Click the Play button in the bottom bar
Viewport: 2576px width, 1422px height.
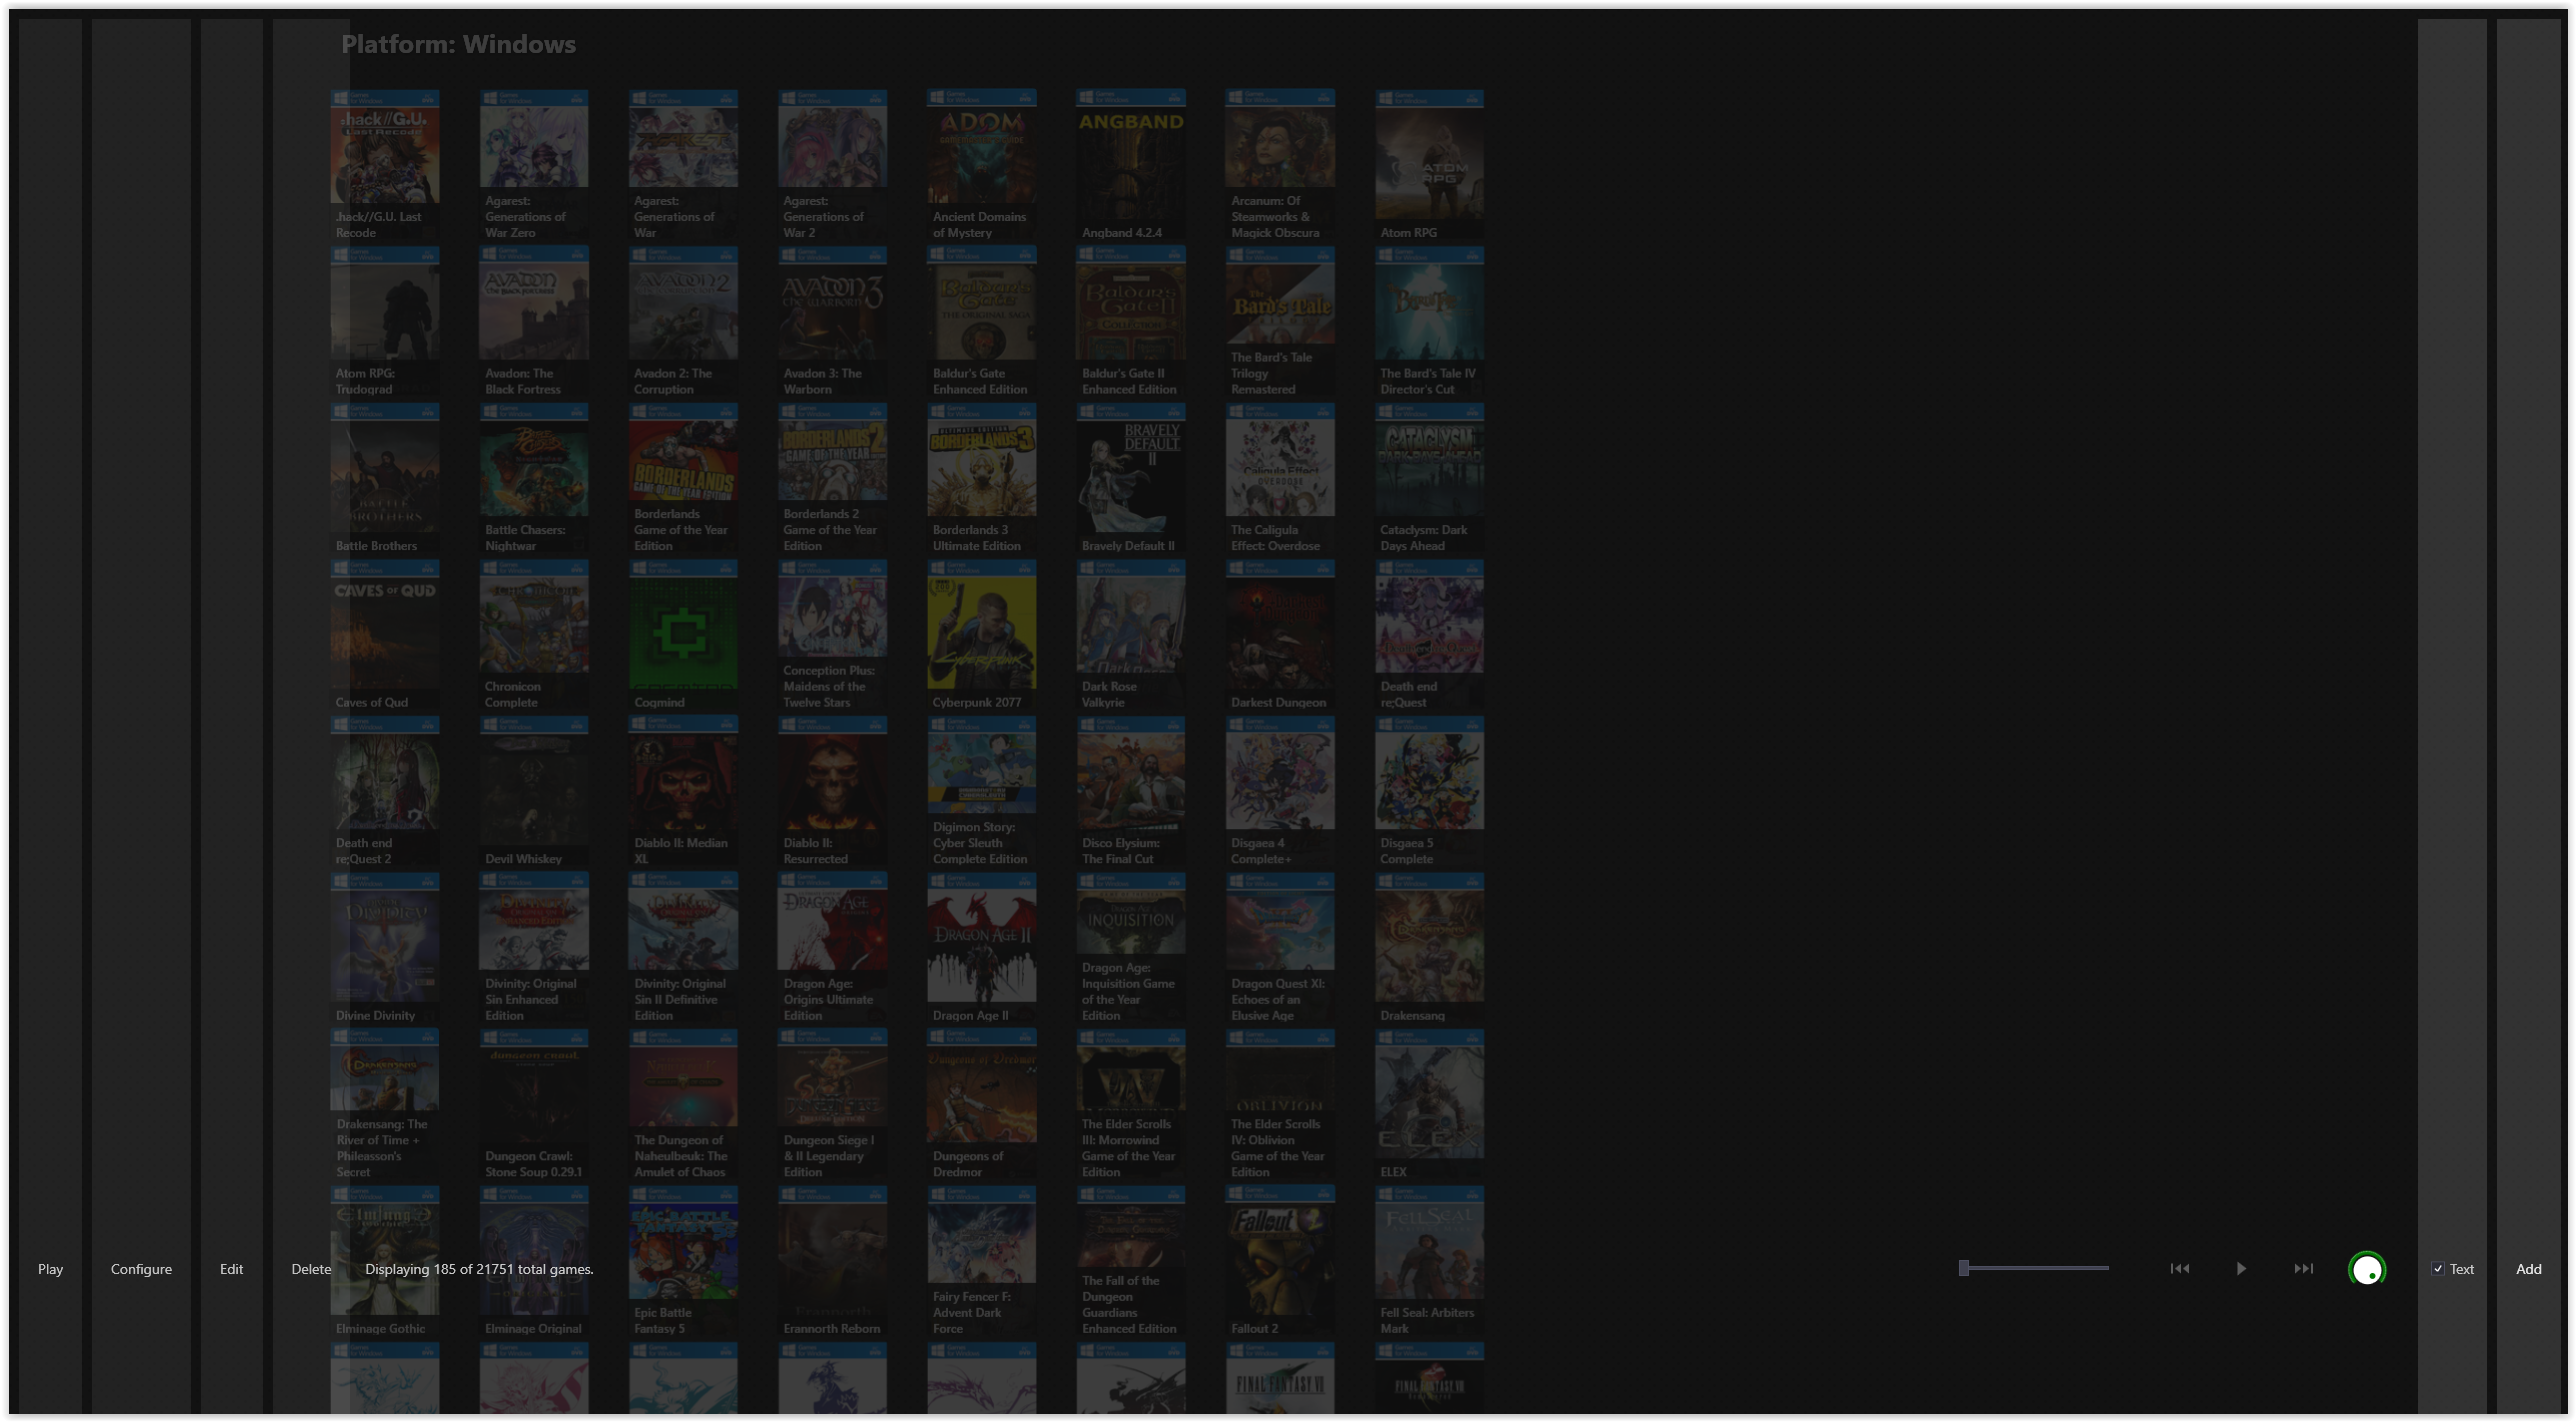pyautogui.click(x=50, y=1269)
